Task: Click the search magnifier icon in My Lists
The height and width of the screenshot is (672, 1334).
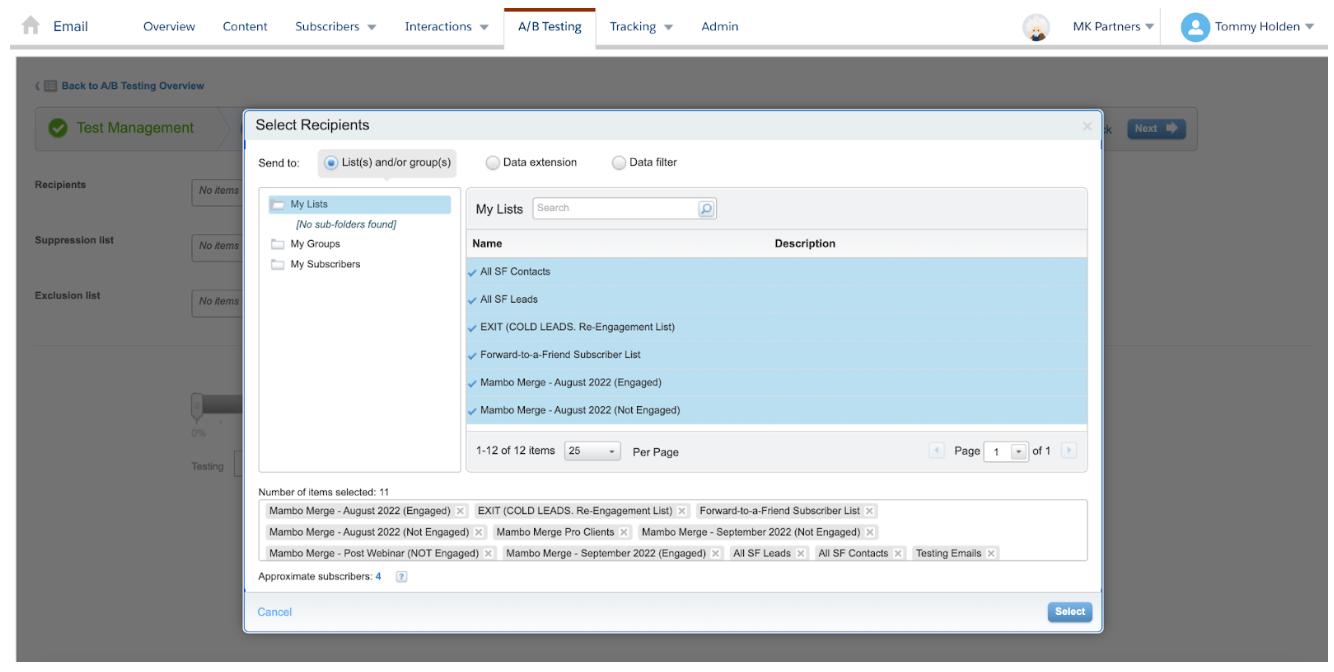Action: pyautogui.click(x=706, y=208)
